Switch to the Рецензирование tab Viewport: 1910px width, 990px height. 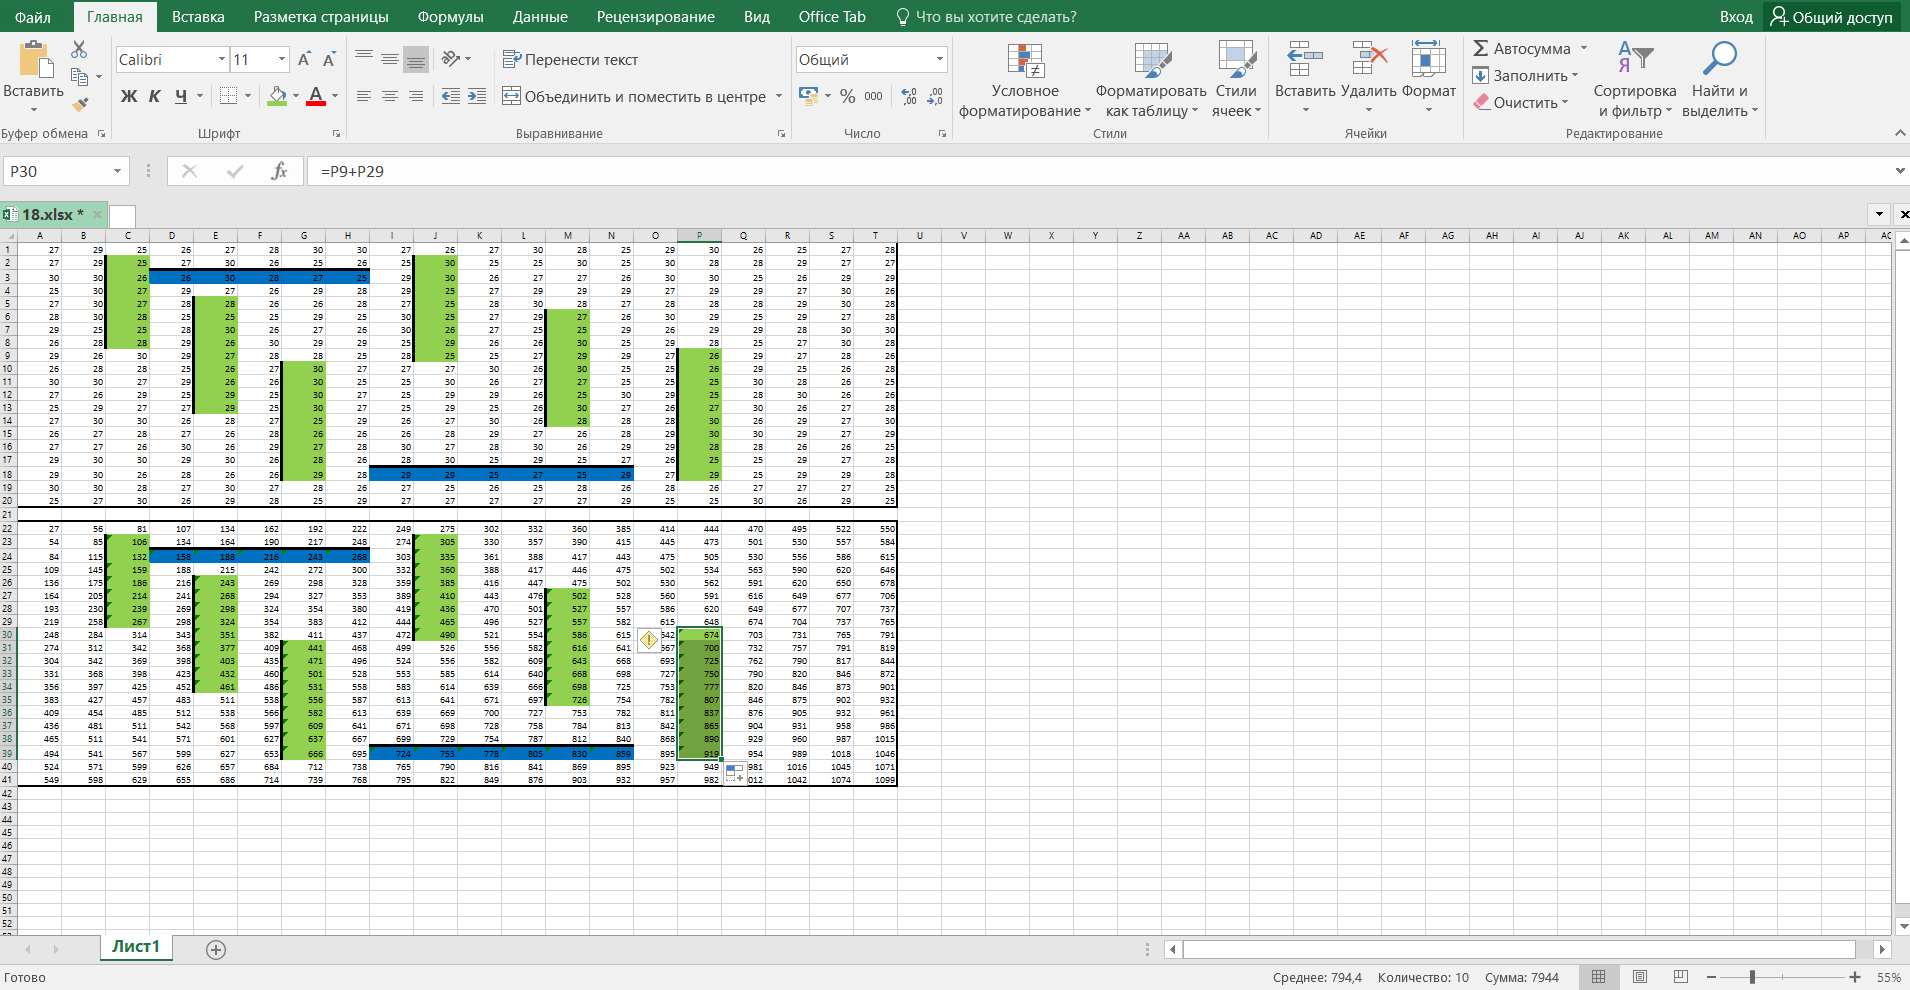coord(656,17)
